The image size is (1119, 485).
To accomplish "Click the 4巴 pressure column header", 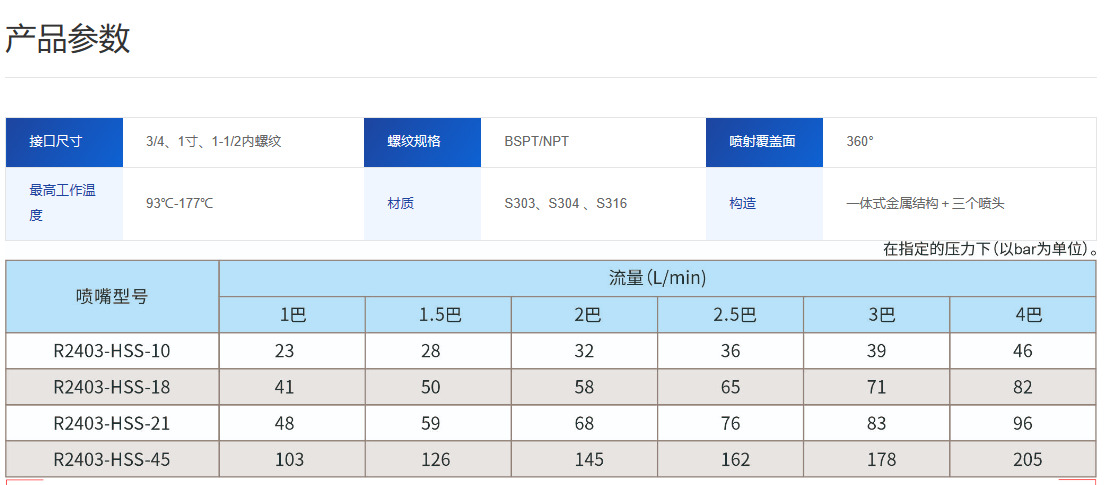I will click(1023, 315).
